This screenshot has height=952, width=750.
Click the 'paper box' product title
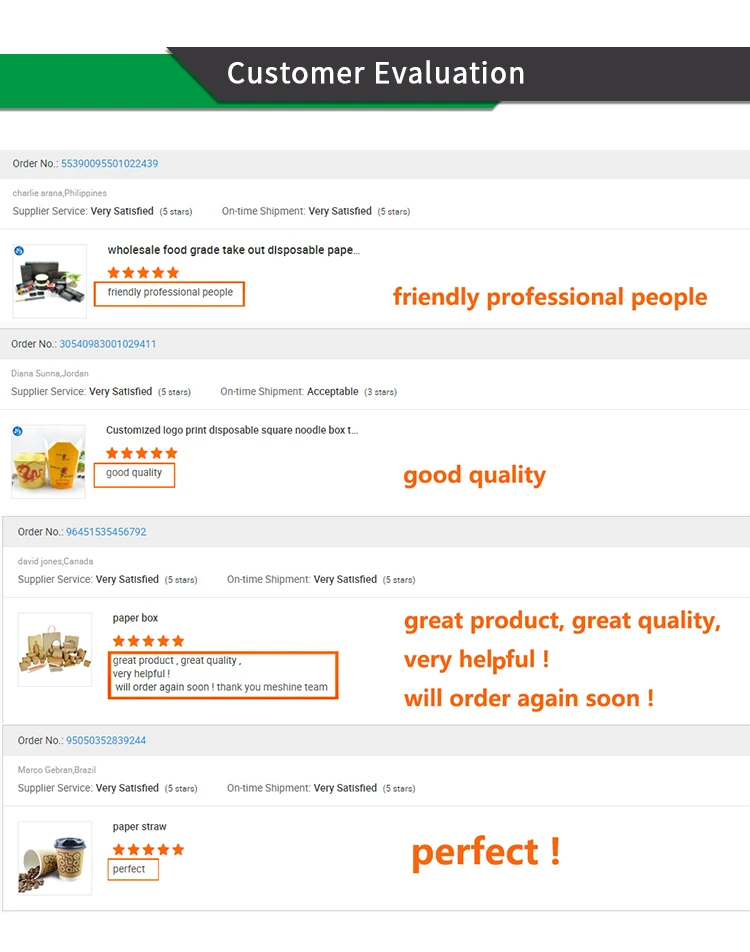(x=135, y=618)
